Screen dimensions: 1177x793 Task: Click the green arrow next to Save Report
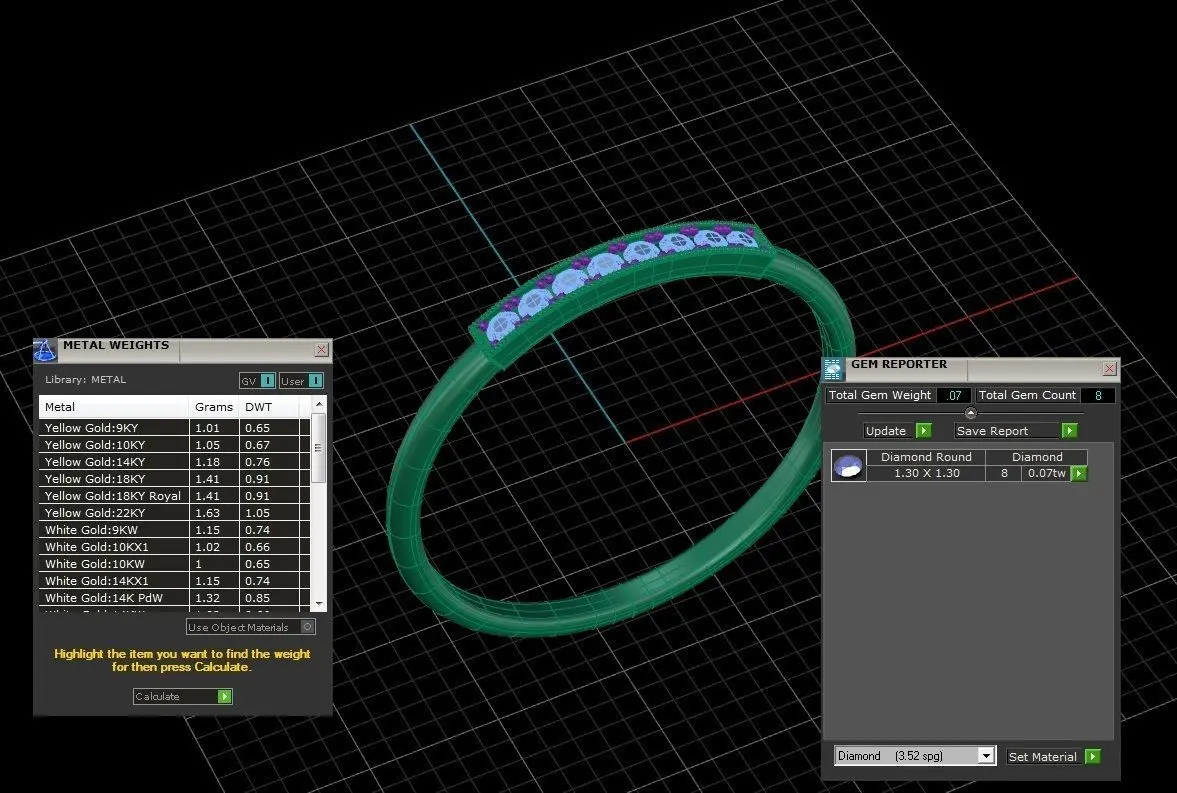pyautogui.click(x=1070, y=430)
